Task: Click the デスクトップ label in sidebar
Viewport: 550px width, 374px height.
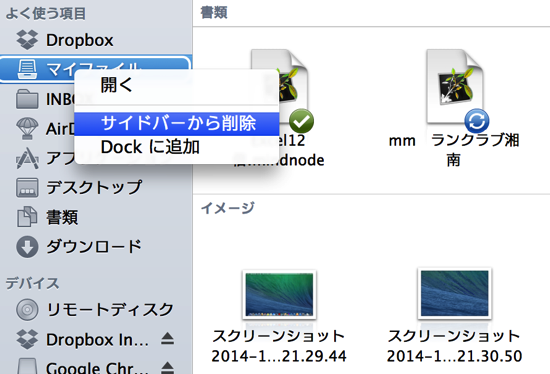Action: point(94,188)
